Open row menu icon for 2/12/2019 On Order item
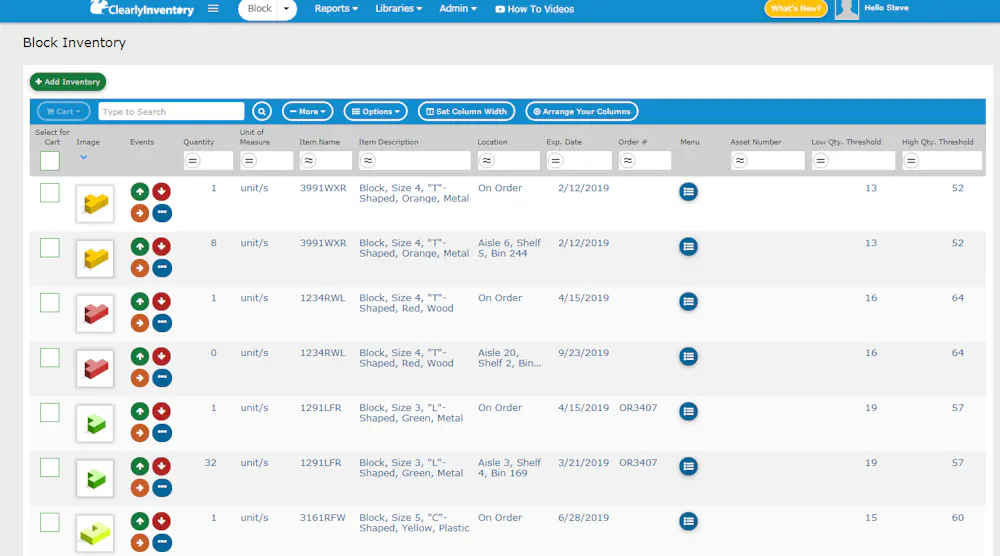Screen dimensions: 1000x556 tap(688, 191)
